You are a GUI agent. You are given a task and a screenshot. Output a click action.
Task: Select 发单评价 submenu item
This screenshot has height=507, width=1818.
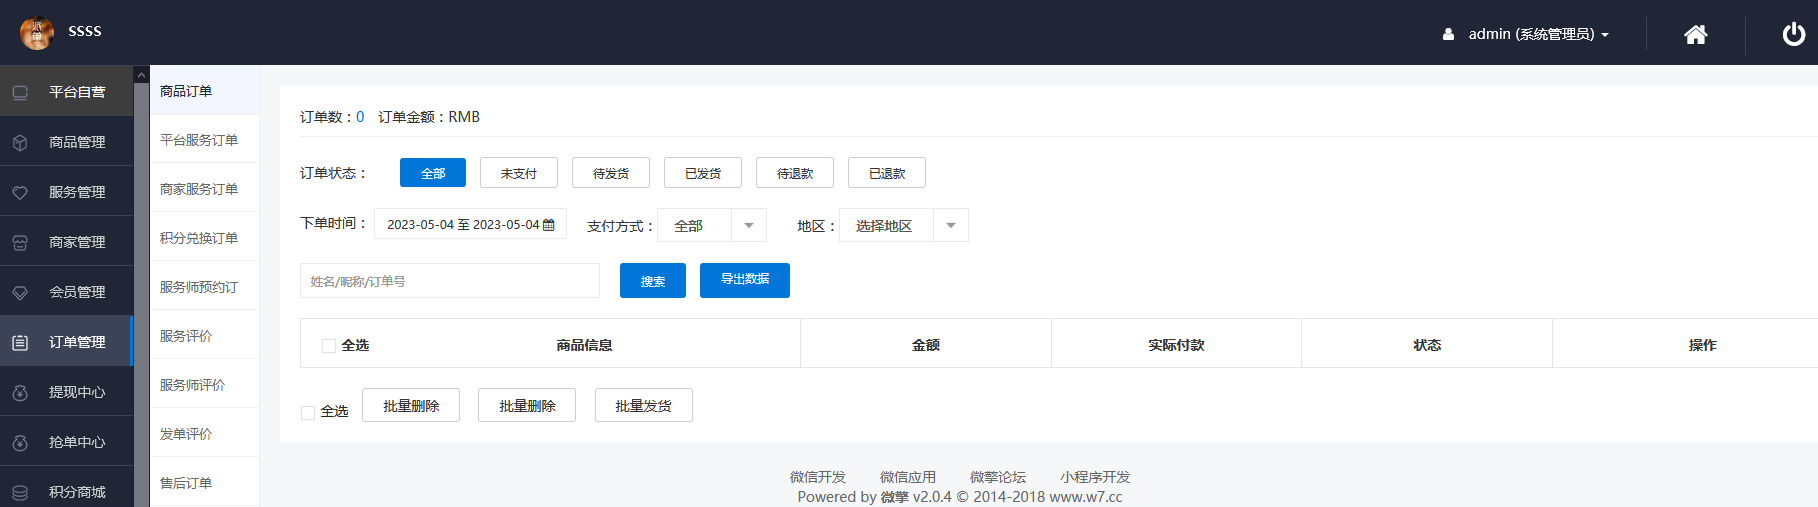pos(205,433)
